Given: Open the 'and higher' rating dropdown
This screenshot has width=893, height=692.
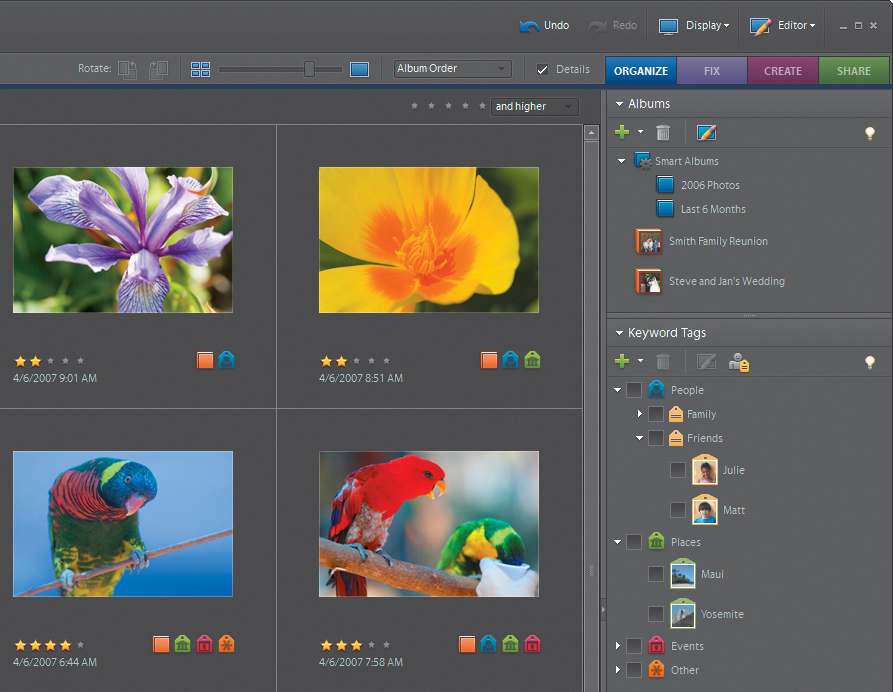Looking at the screenshot, I should 534,106.
